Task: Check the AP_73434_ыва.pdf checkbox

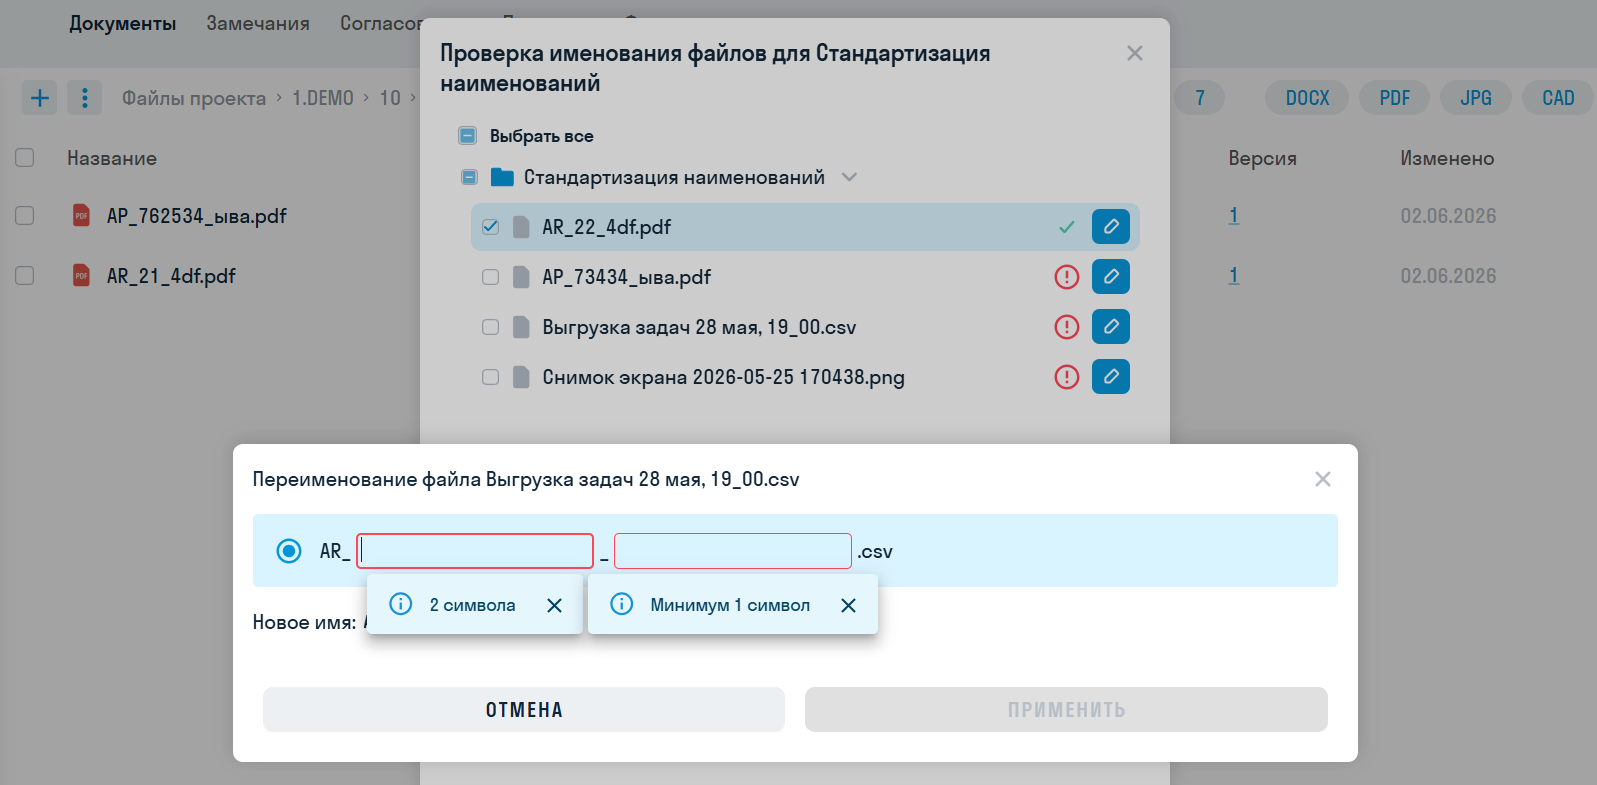Action: click(490, 277)
